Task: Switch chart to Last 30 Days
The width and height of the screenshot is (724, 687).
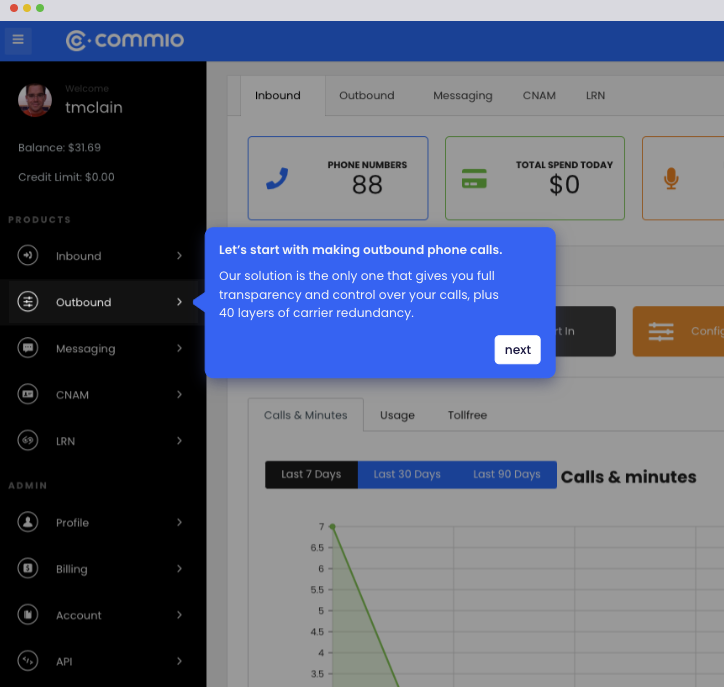Action: click(407, 474)
